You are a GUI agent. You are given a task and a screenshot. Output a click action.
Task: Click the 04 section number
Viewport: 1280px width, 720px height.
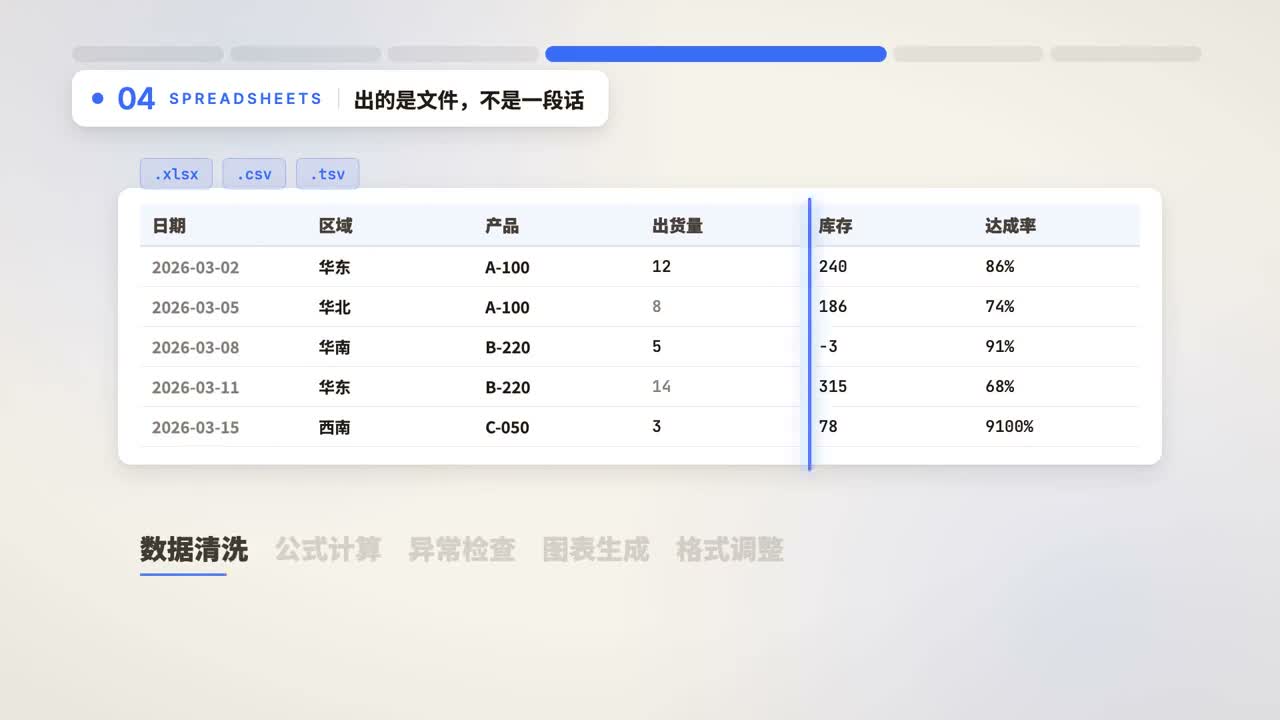[x=136, y=98]
